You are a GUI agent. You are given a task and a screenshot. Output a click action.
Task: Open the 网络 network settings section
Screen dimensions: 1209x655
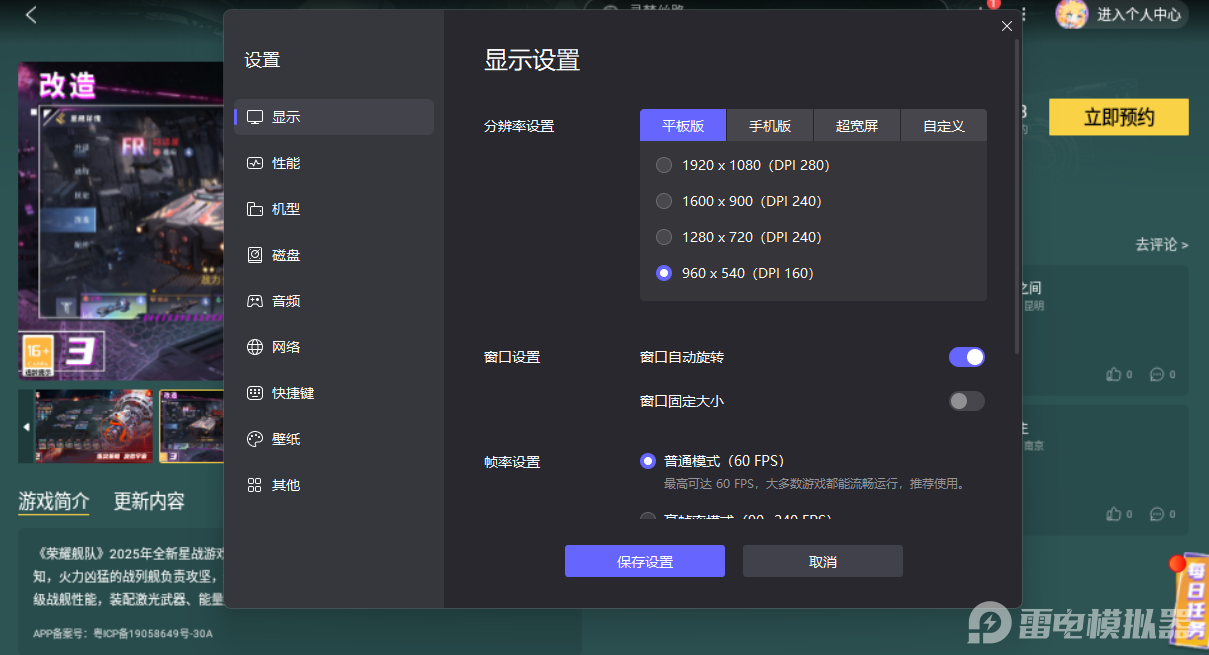coord(334,347)
